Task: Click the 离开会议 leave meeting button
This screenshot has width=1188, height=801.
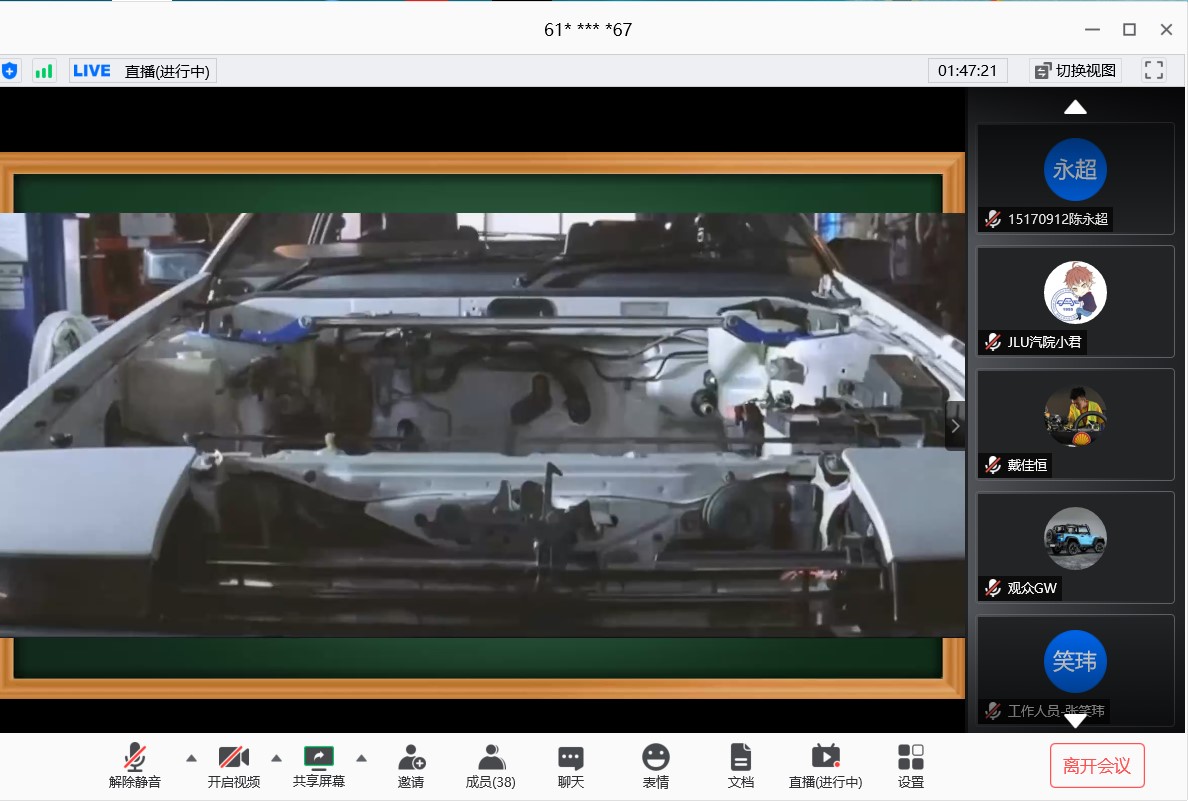Action: [1096, 766]
